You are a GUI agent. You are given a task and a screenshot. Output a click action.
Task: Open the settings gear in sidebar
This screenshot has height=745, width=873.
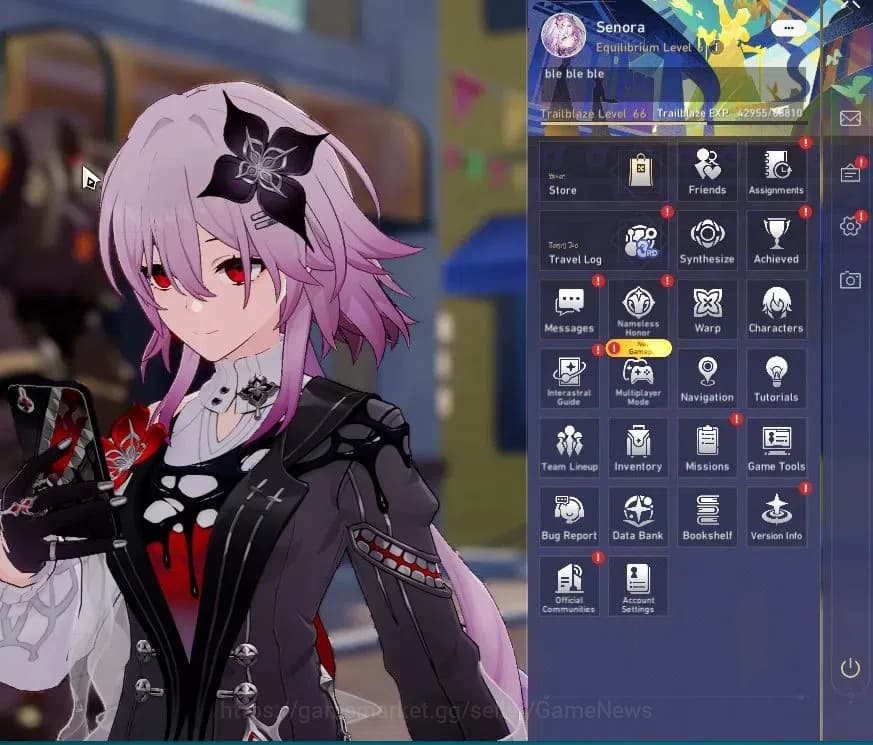[x=850, y=226]
